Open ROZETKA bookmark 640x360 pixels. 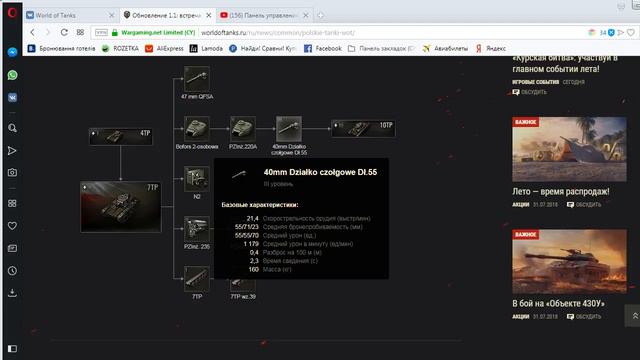(120, 49)
